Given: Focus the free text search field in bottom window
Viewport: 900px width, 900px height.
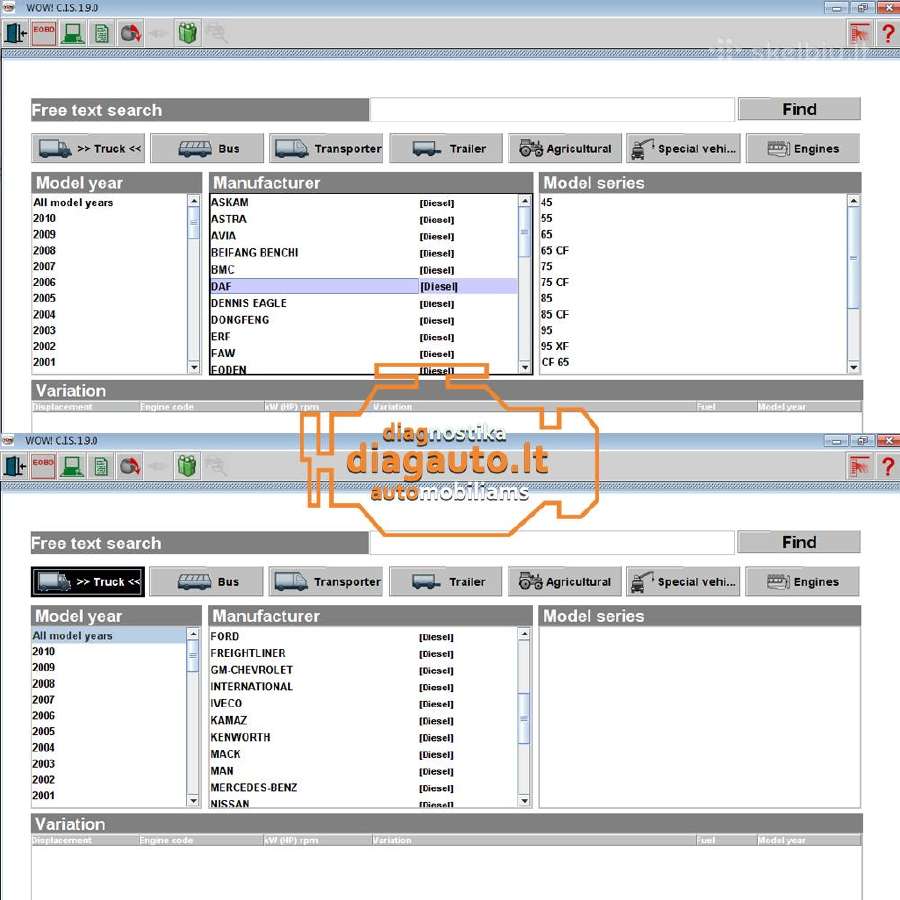Looking at the screenshot, I should [x=552, y=543].
